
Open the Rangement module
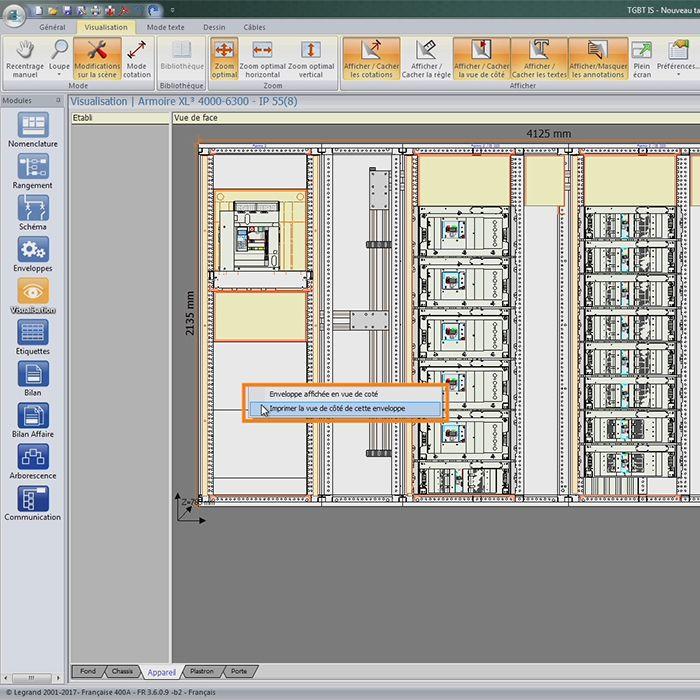[x=33, y=171]
